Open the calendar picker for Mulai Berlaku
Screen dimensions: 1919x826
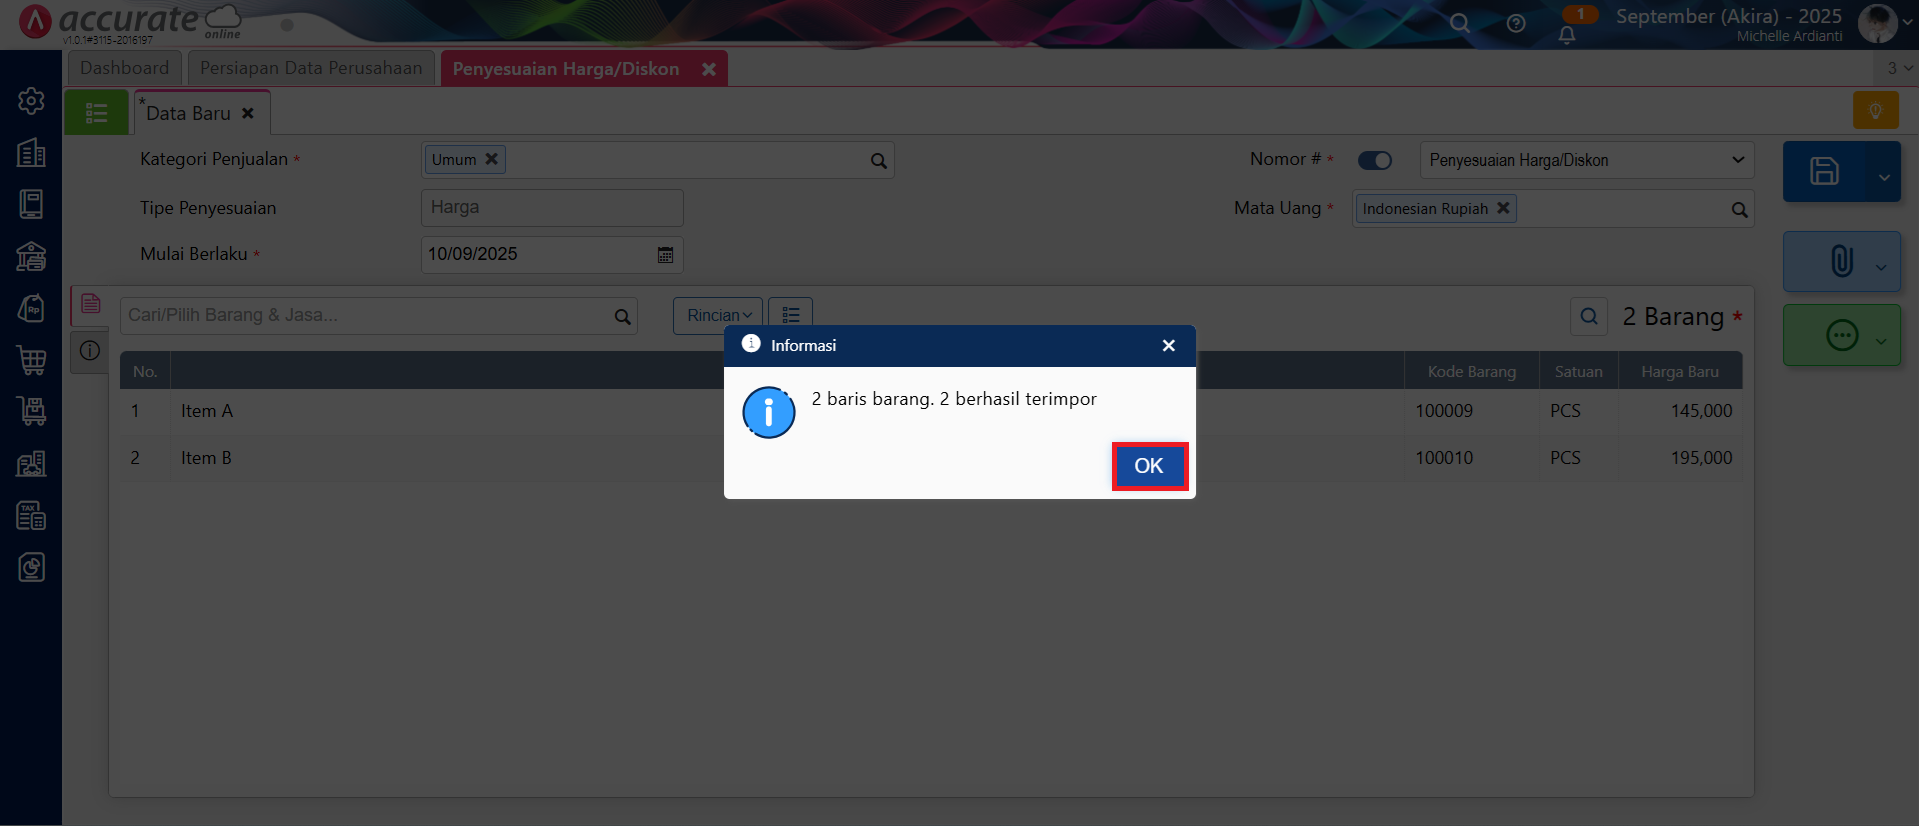665,255
